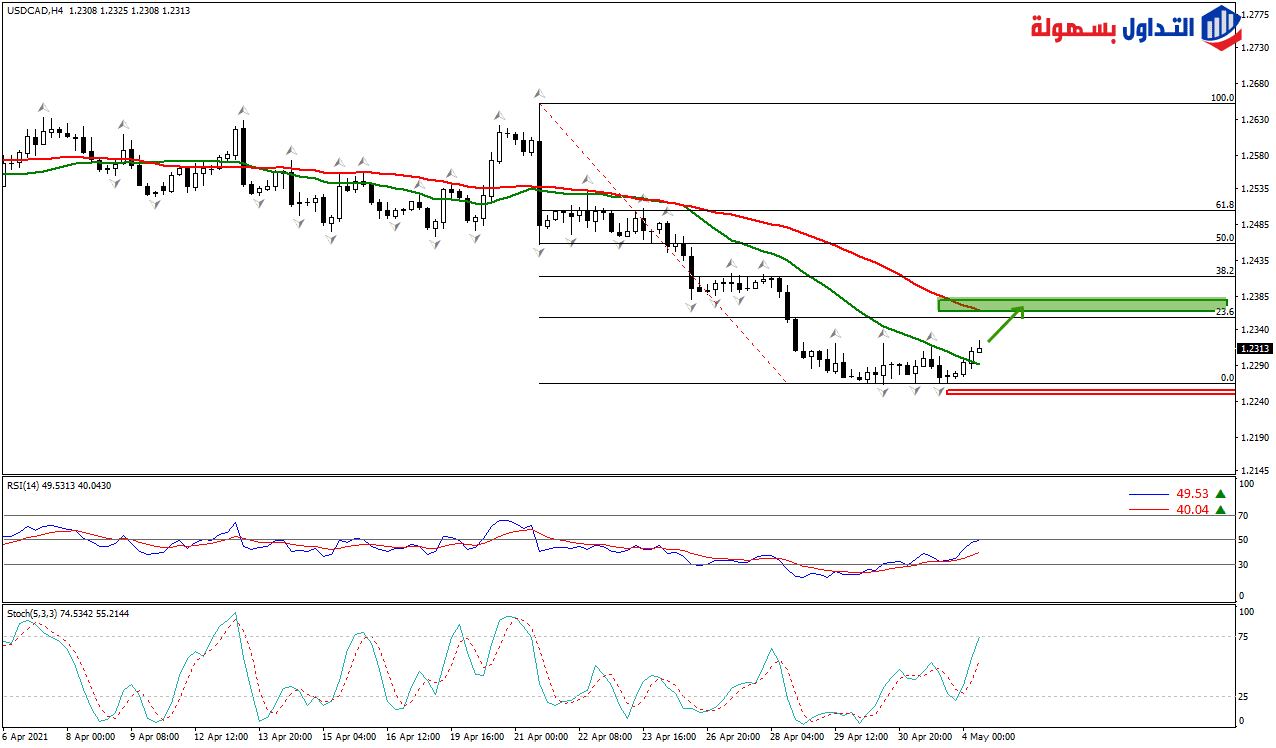Click the 1.2240 price axis label

(1255, 402)
